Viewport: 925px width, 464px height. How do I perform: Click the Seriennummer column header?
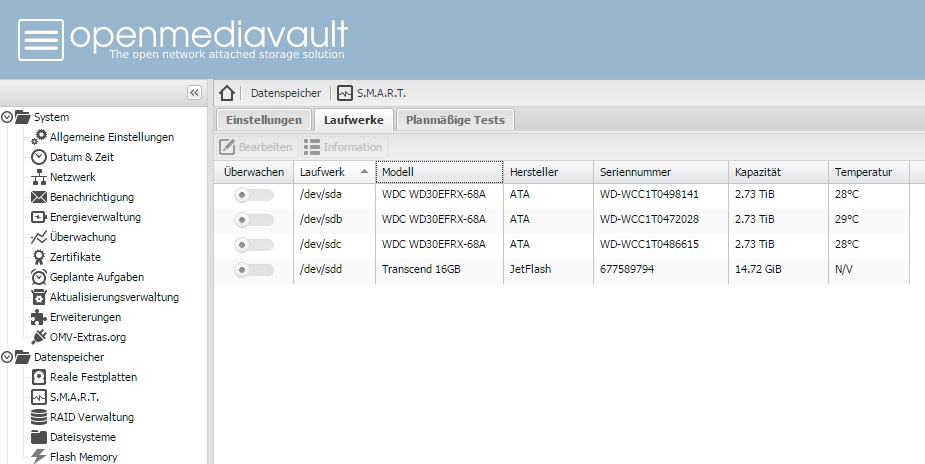[661, 172]
